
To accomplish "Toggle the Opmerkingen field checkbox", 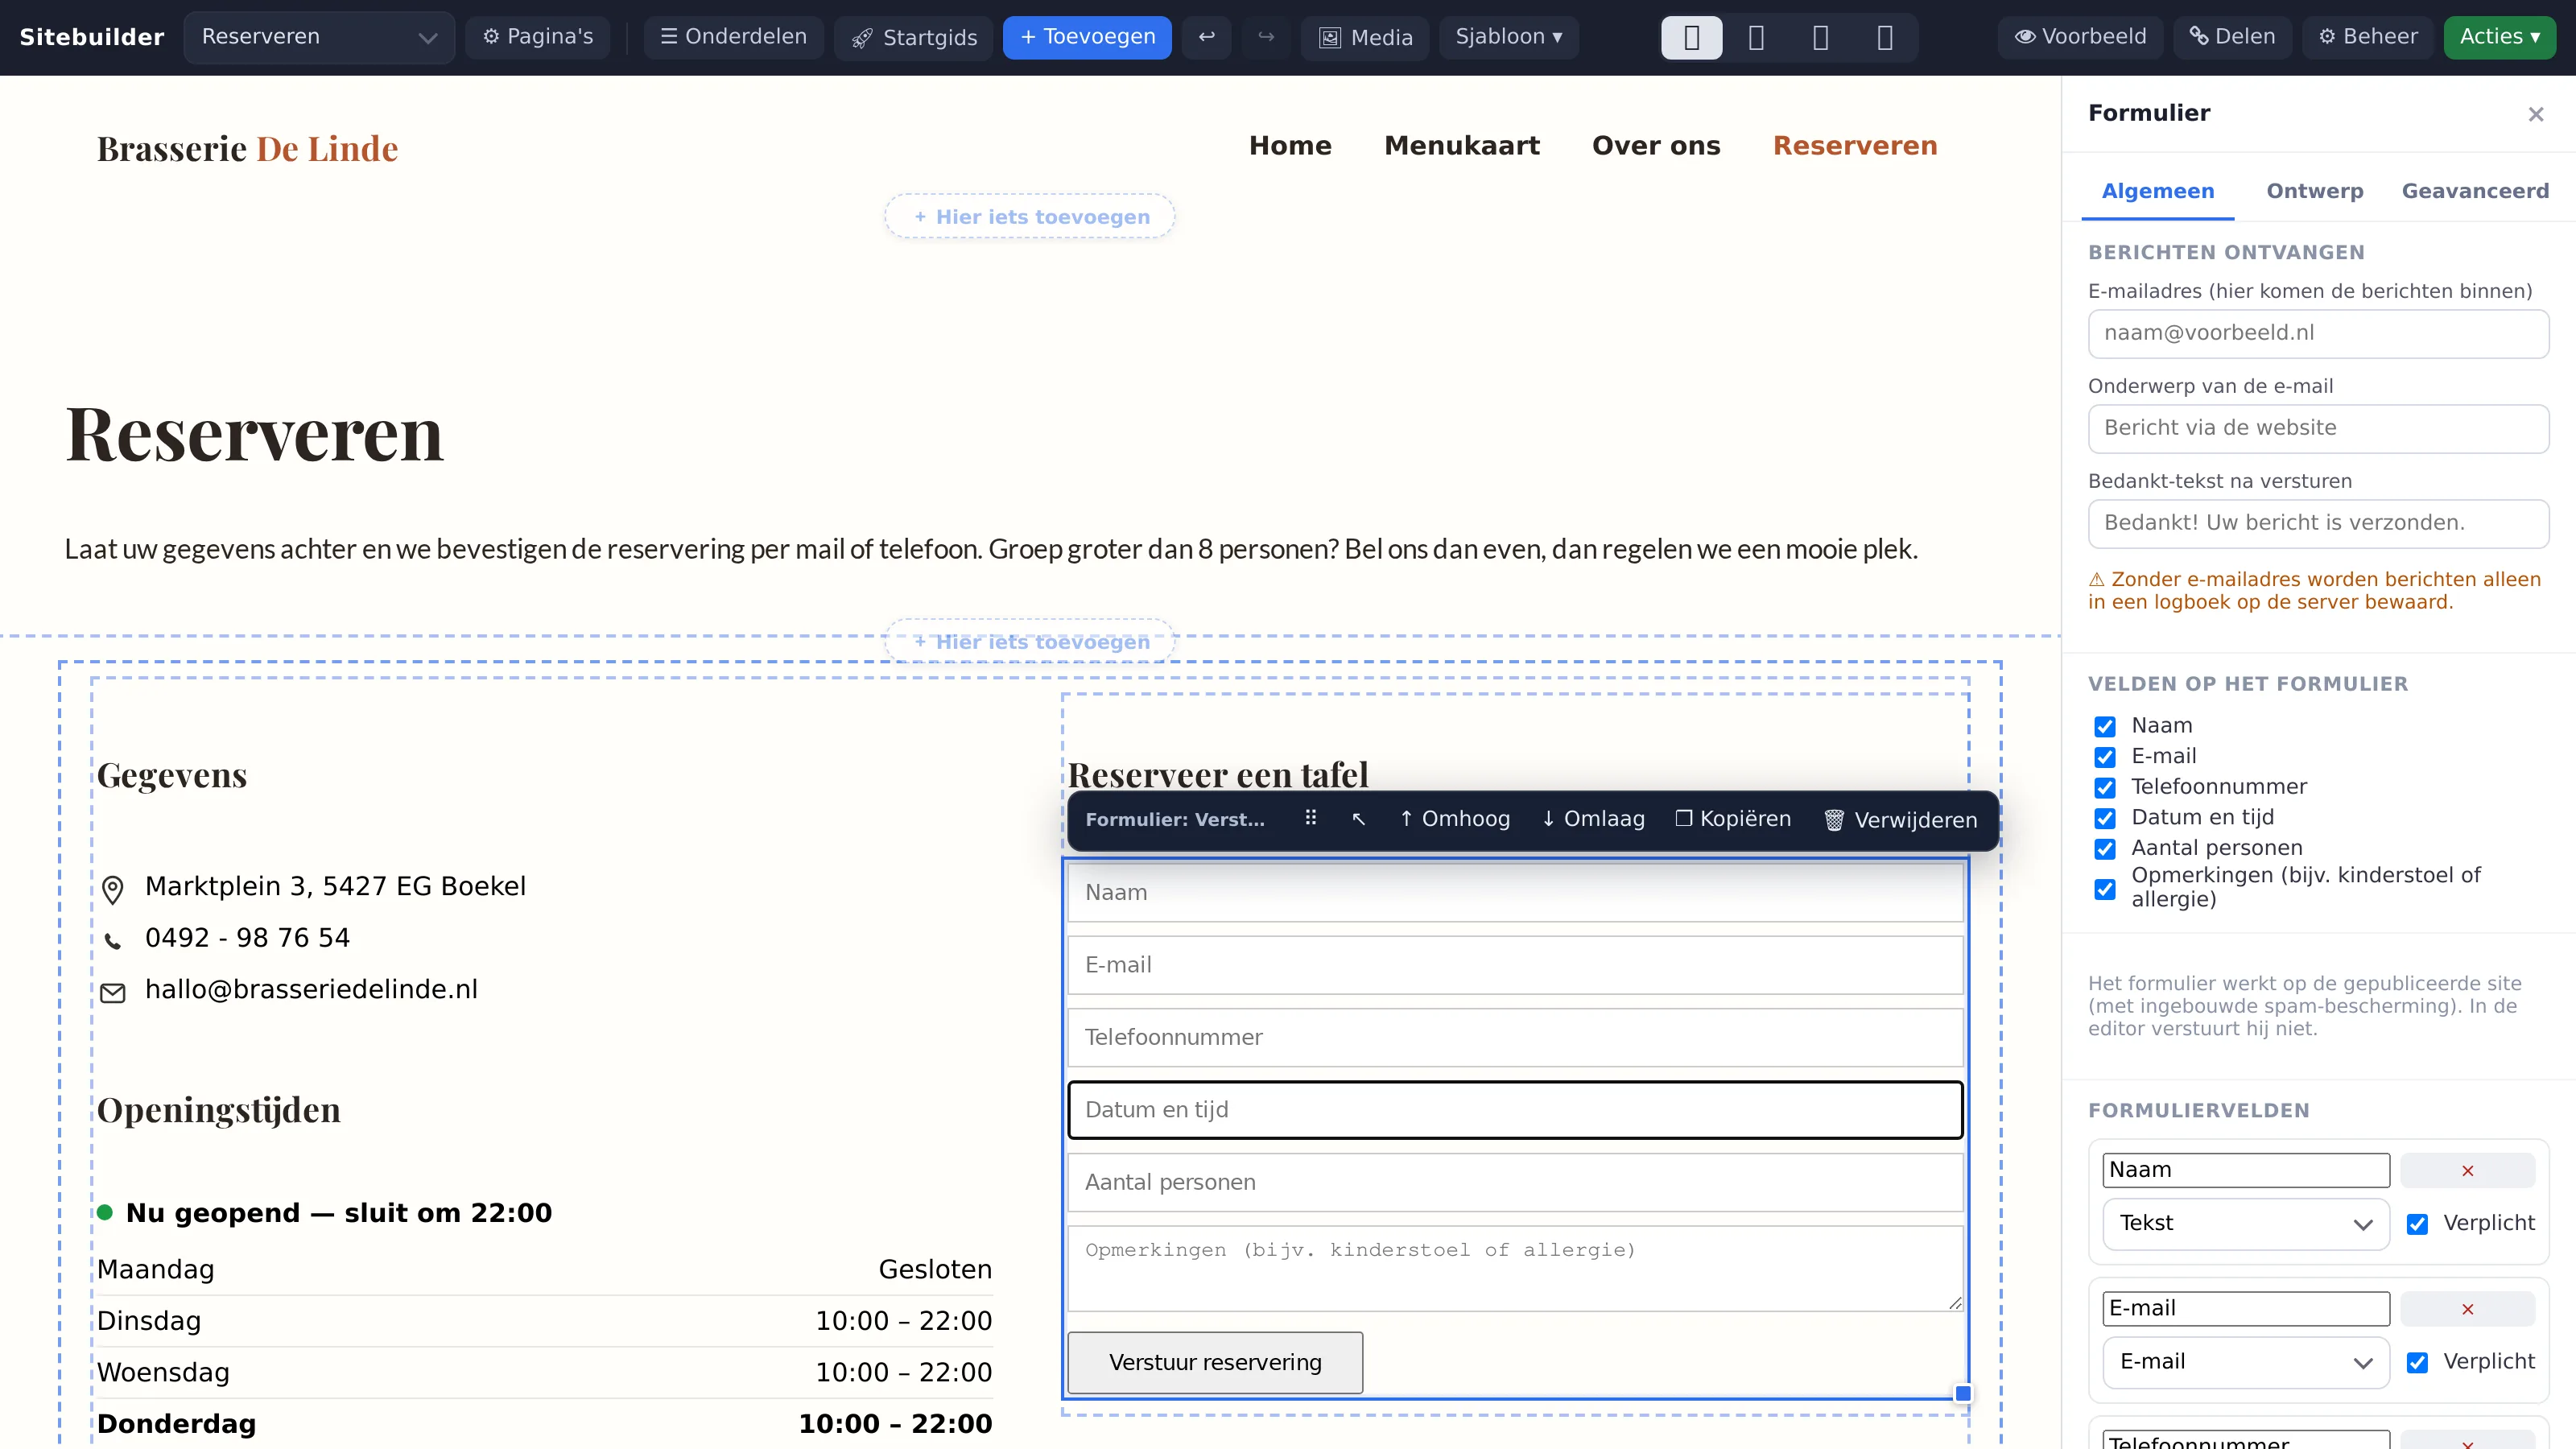I will pyautogui.click(x=2105, y=889).
